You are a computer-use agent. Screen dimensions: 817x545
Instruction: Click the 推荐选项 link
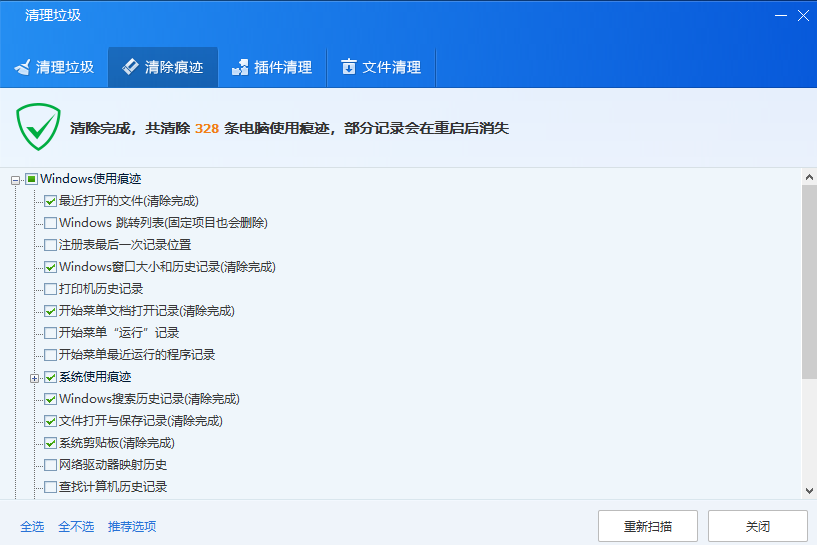[132, 526]
